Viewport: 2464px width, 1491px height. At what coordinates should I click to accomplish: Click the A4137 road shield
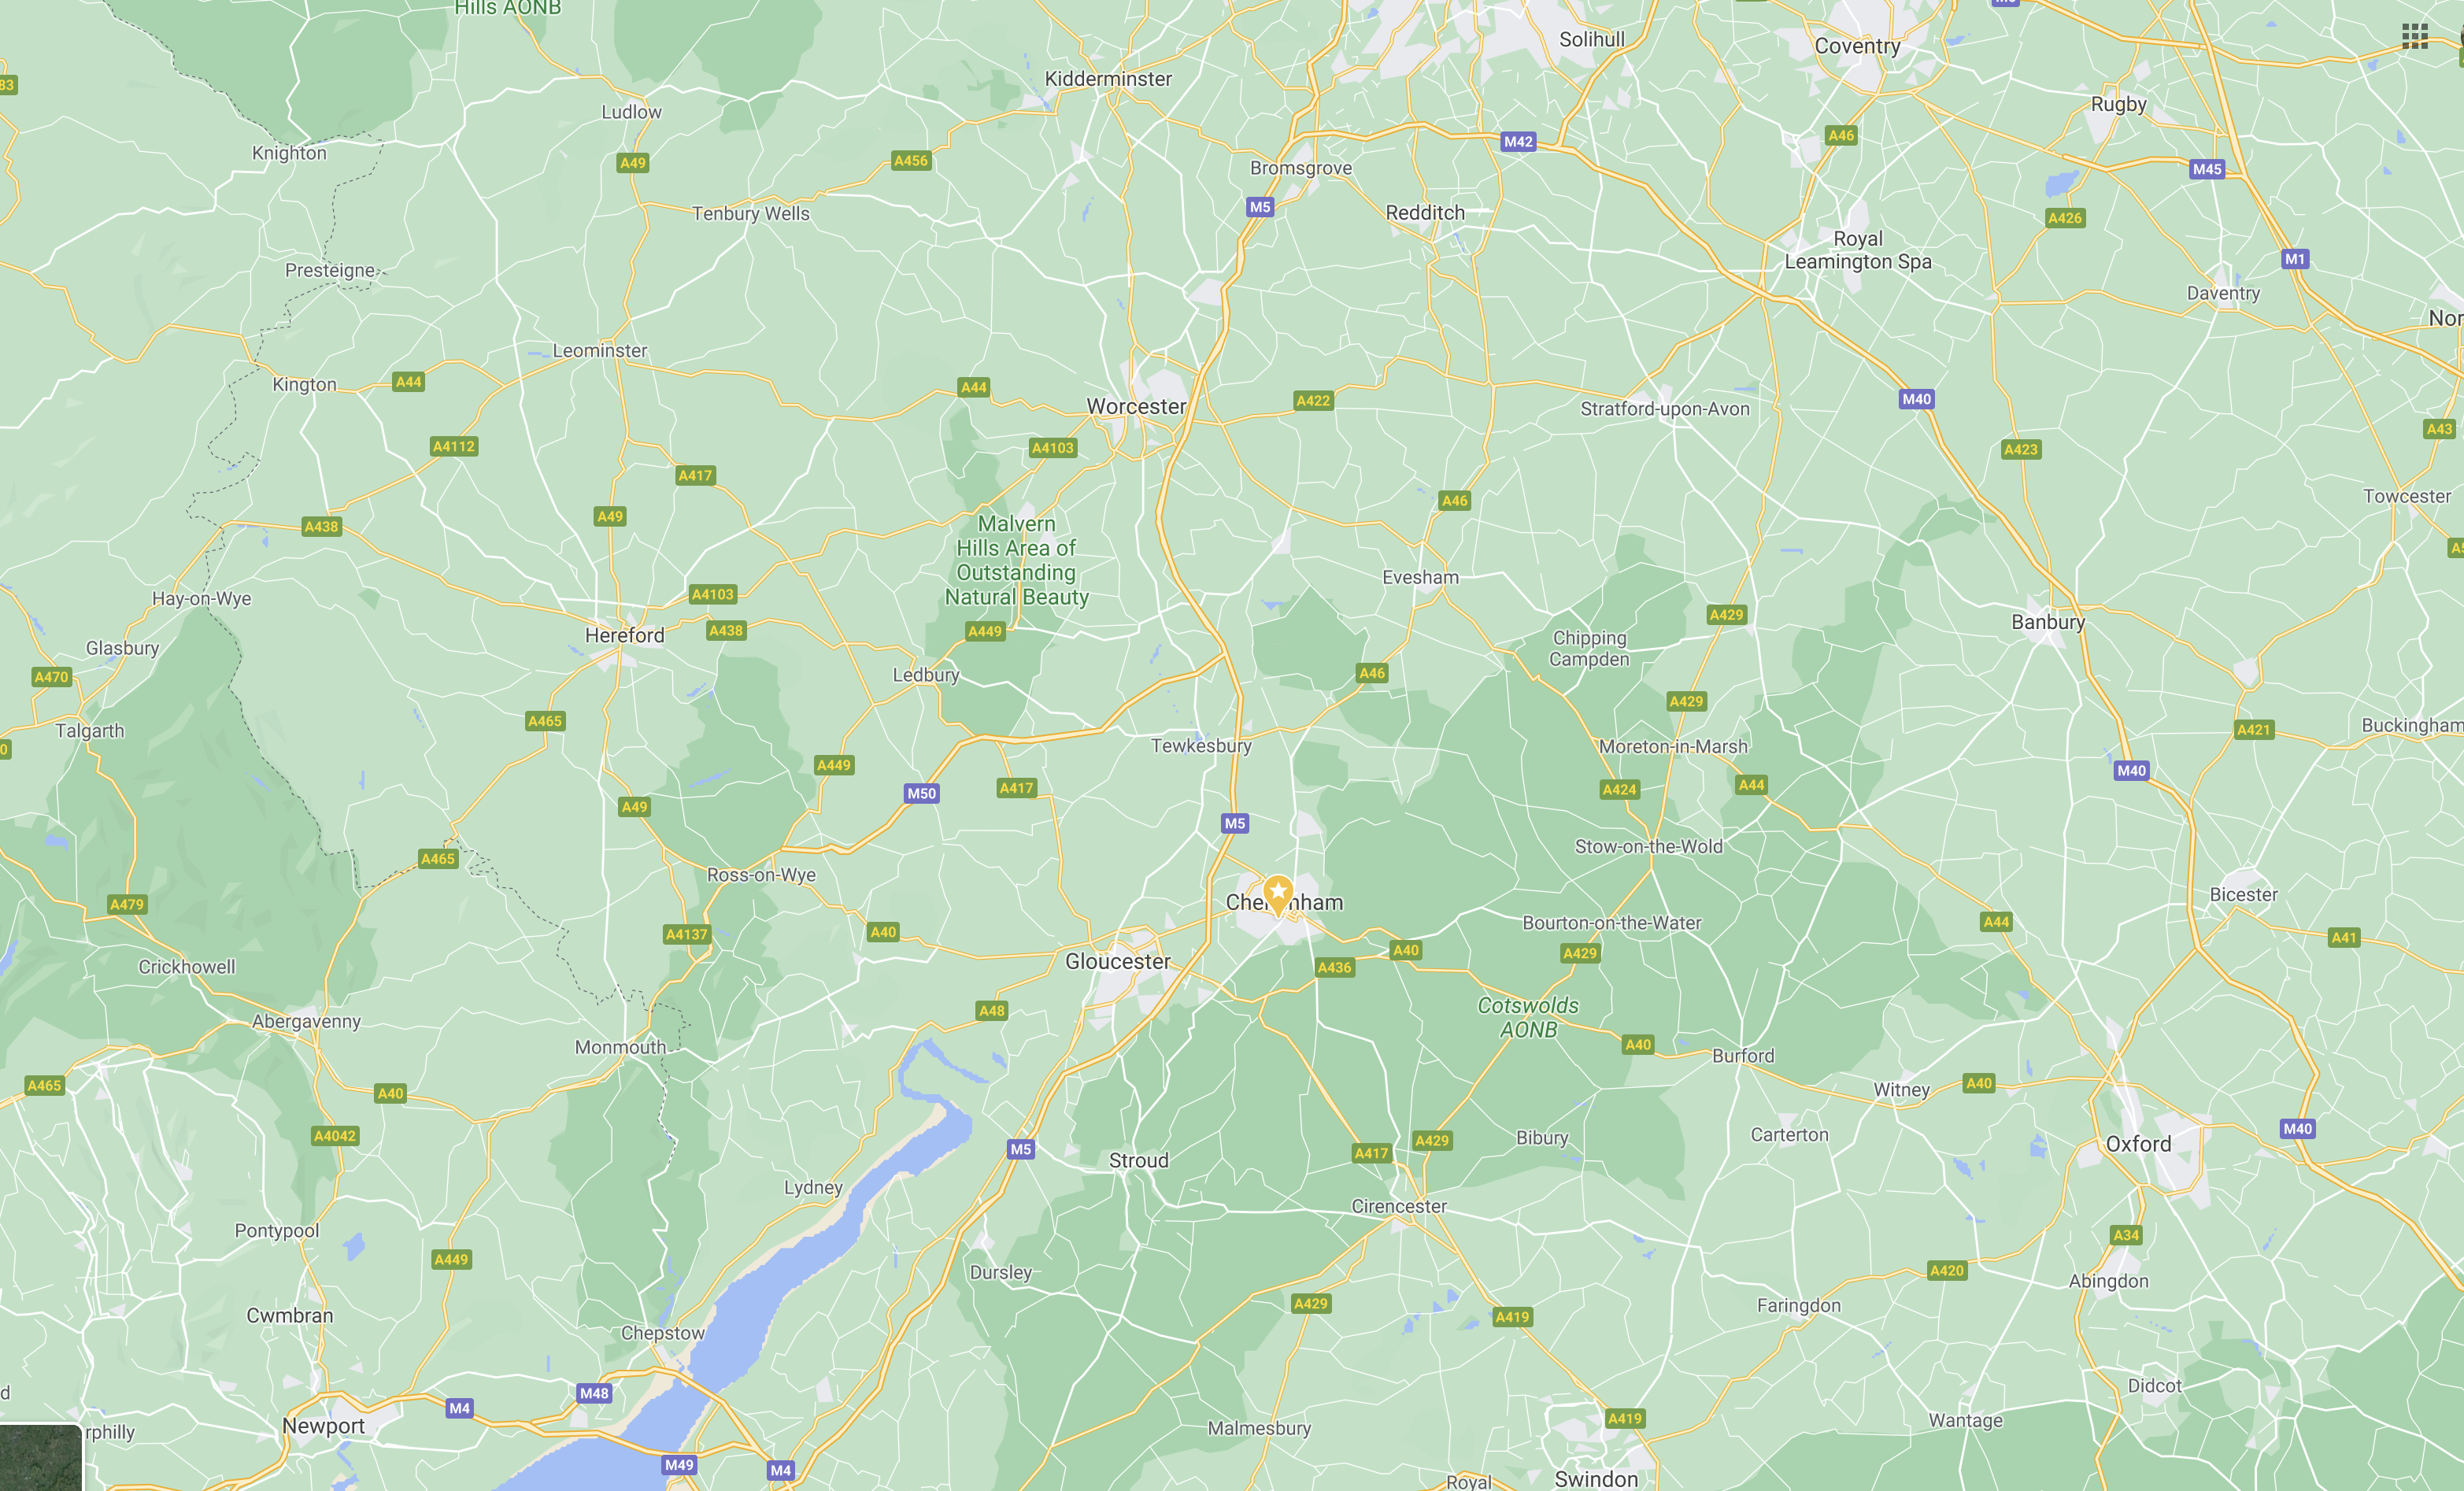687,934
